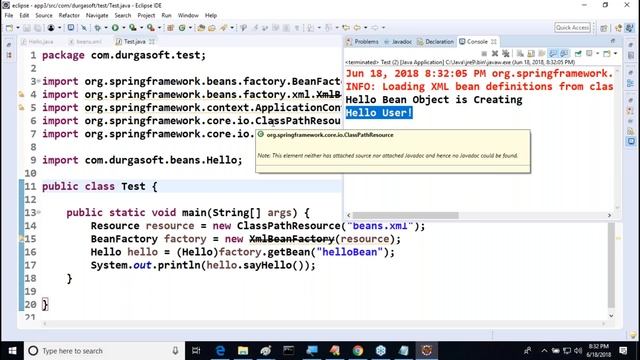Click the Console scroll right arrow
The image size is (640, 360).
pos(609,215)
